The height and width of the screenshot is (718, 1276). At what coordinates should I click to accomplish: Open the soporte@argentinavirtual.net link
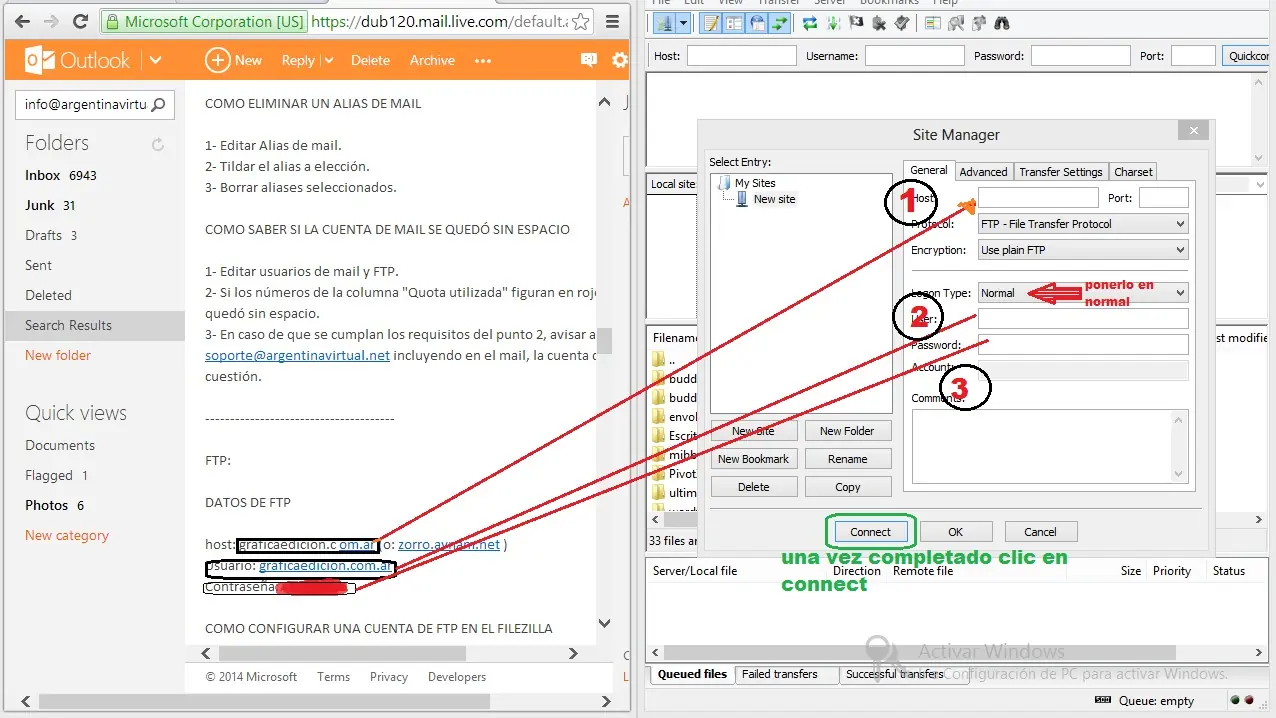[x=297, y=356]
